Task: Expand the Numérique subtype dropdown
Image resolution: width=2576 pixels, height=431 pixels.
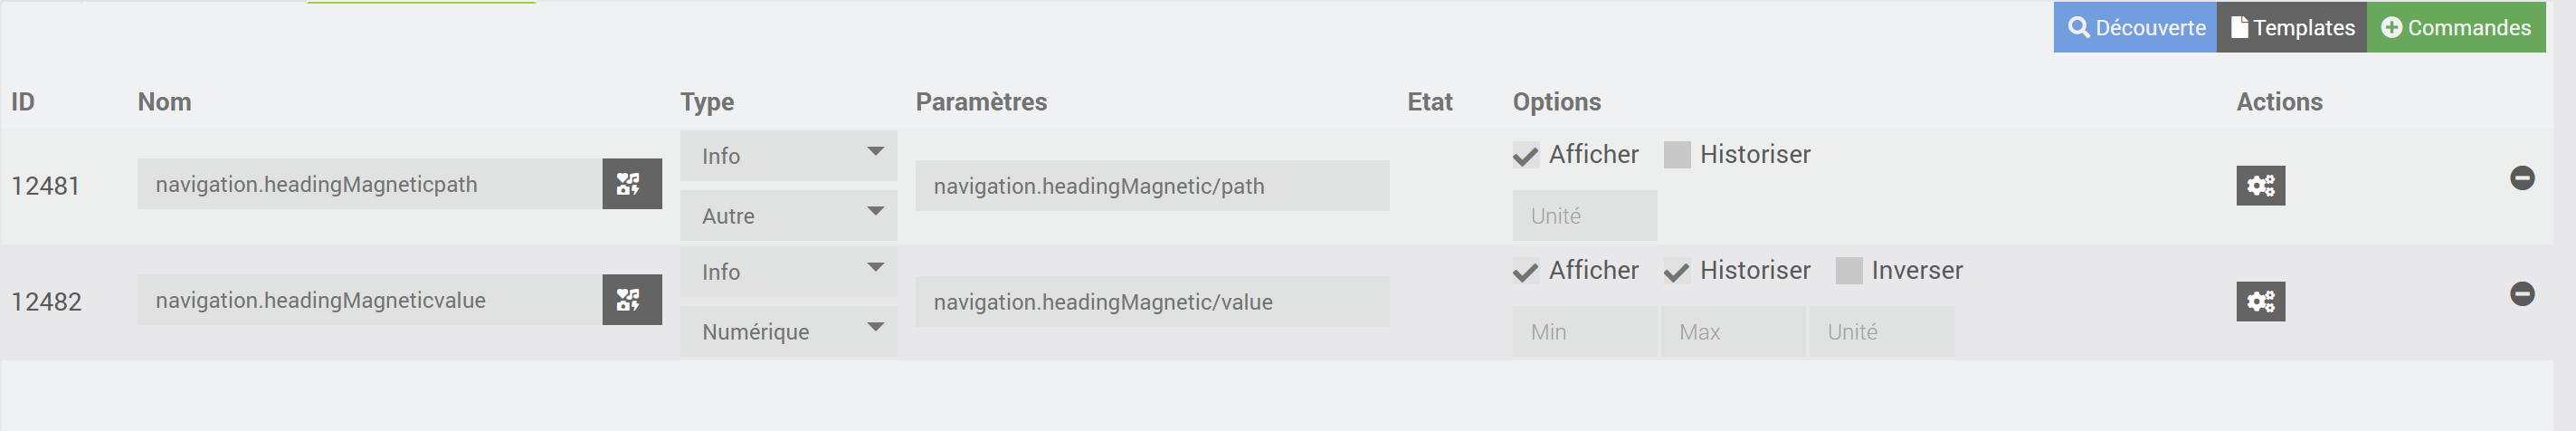Action: click(x=788, y=332)
